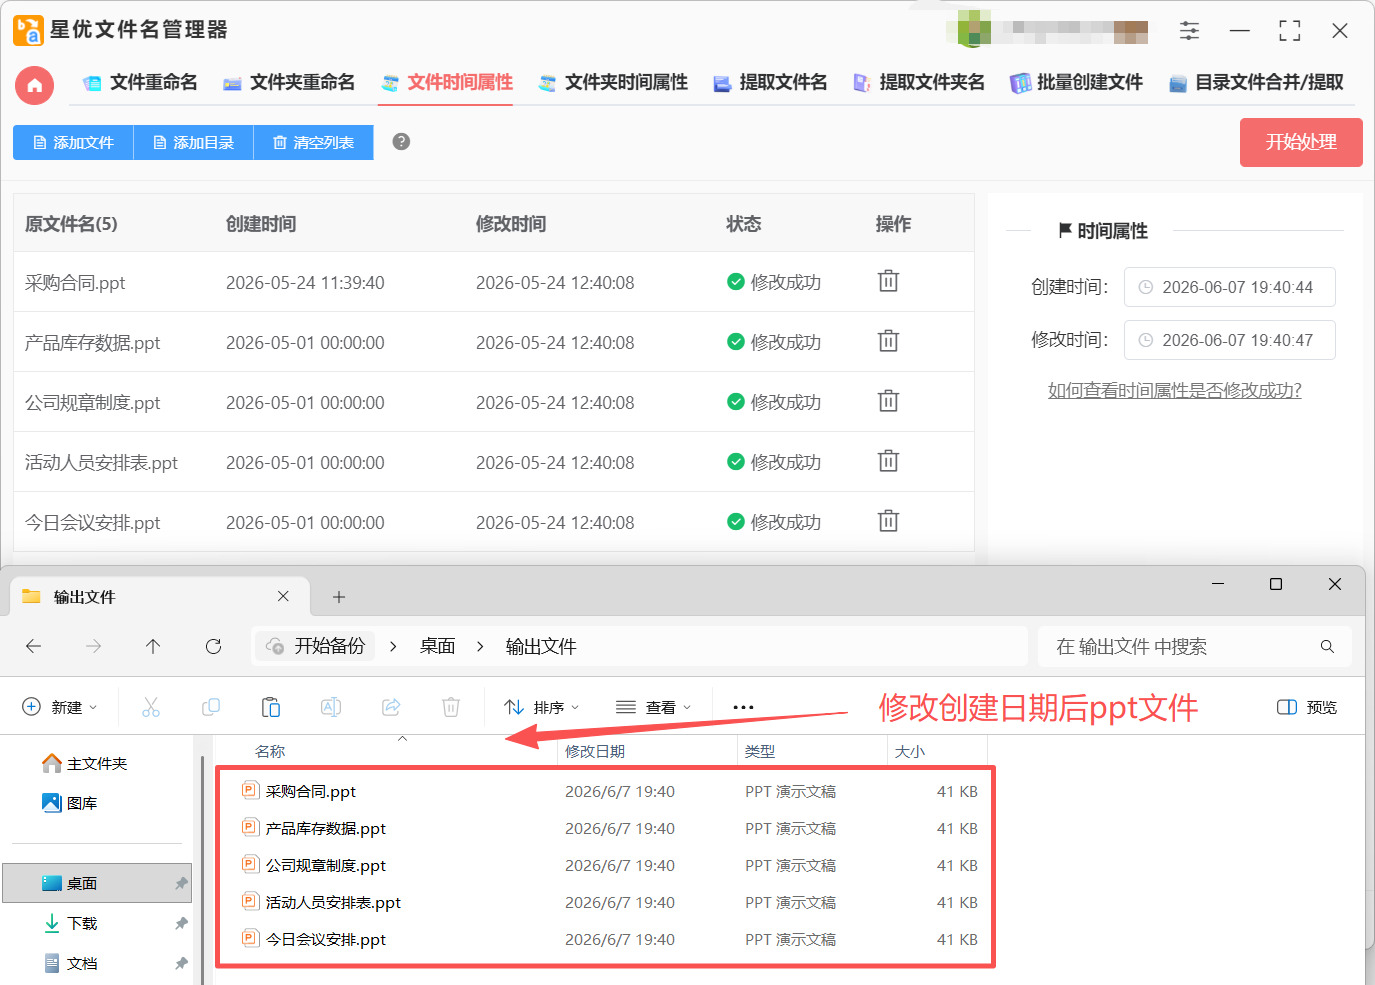This screenshot has width=1375, height=985.
Task: Select 文档 in navigation pane
Action: pyautogui.click(x=70, y=963)
